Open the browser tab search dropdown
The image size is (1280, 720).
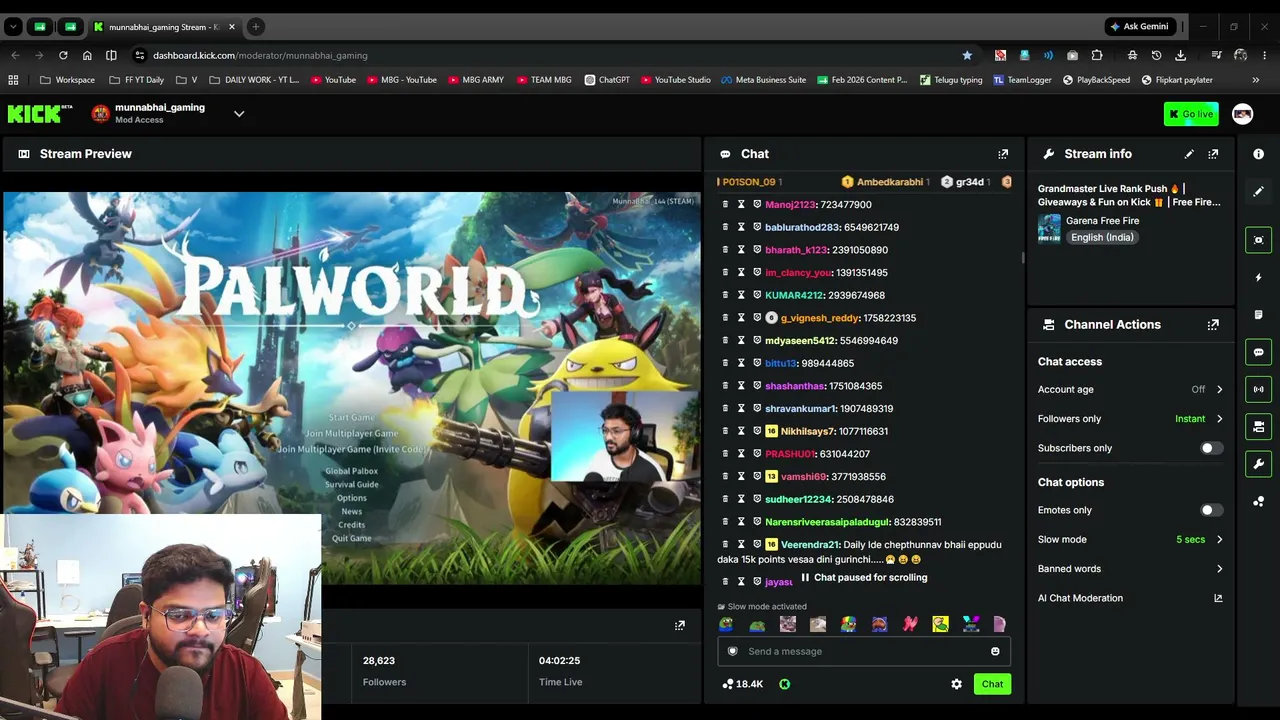13,27
